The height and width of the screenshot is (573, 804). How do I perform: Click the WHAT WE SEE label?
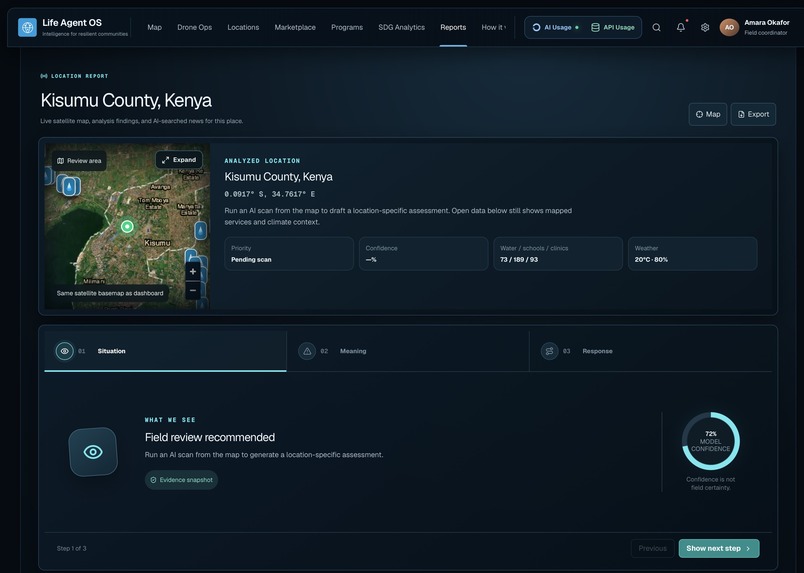coord(170,420)
